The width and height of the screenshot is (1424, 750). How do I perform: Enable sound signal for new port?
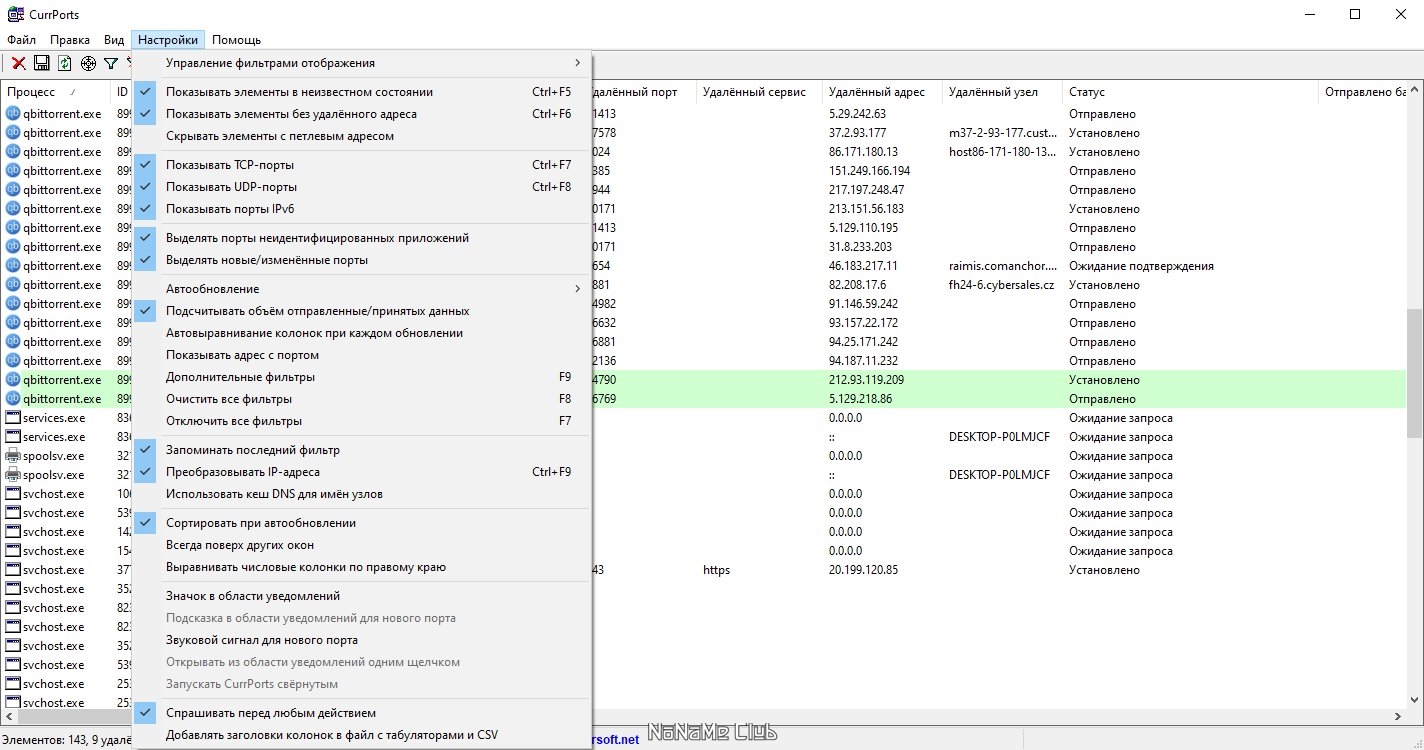[x=362, y=640]
